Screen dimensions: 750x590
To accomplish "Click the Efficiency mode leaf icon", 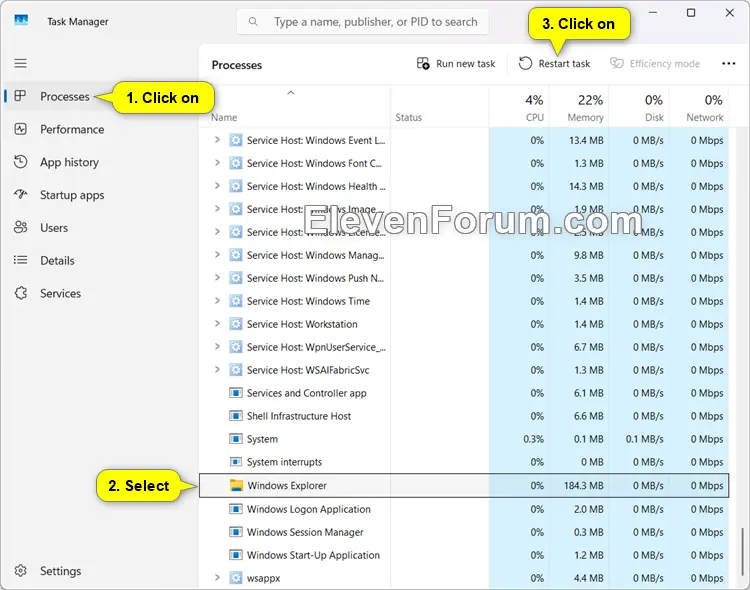I will [617, 63].
